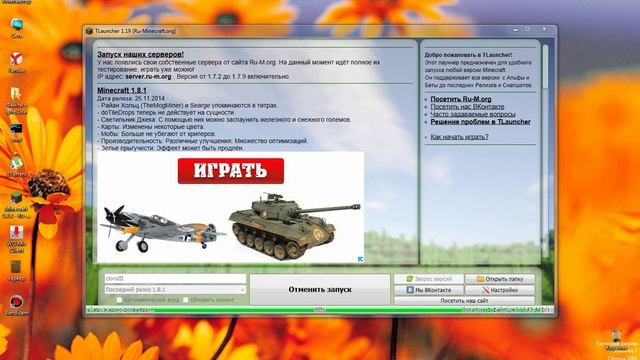The height and width of the screenshot is (360, 640).
Task: Click the red ИГРАТЬ banner button
Action: tap(231, 171)
